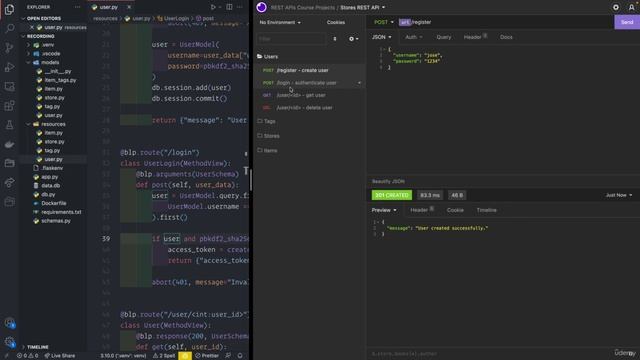Open the Auth tab dropdown
Viewport: 640px width, 360px height.
[414, 37]
